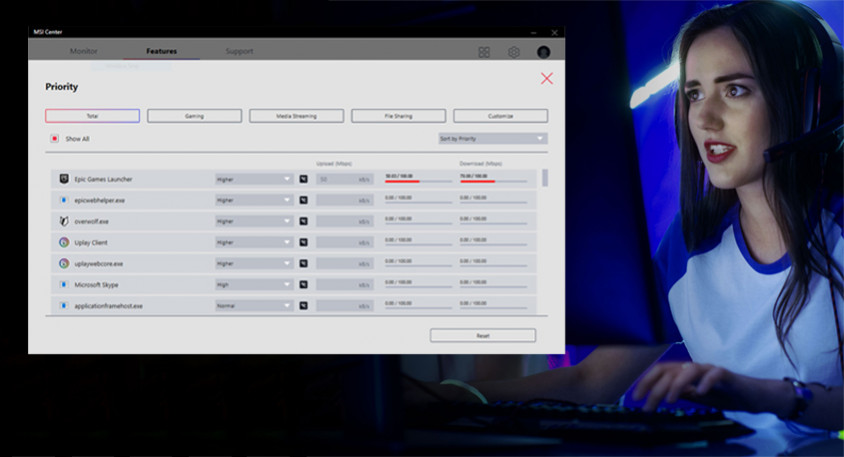Click the bandwidth limit field for Microsoft Skype
This screenshot has height=457, width=844.
344,284
